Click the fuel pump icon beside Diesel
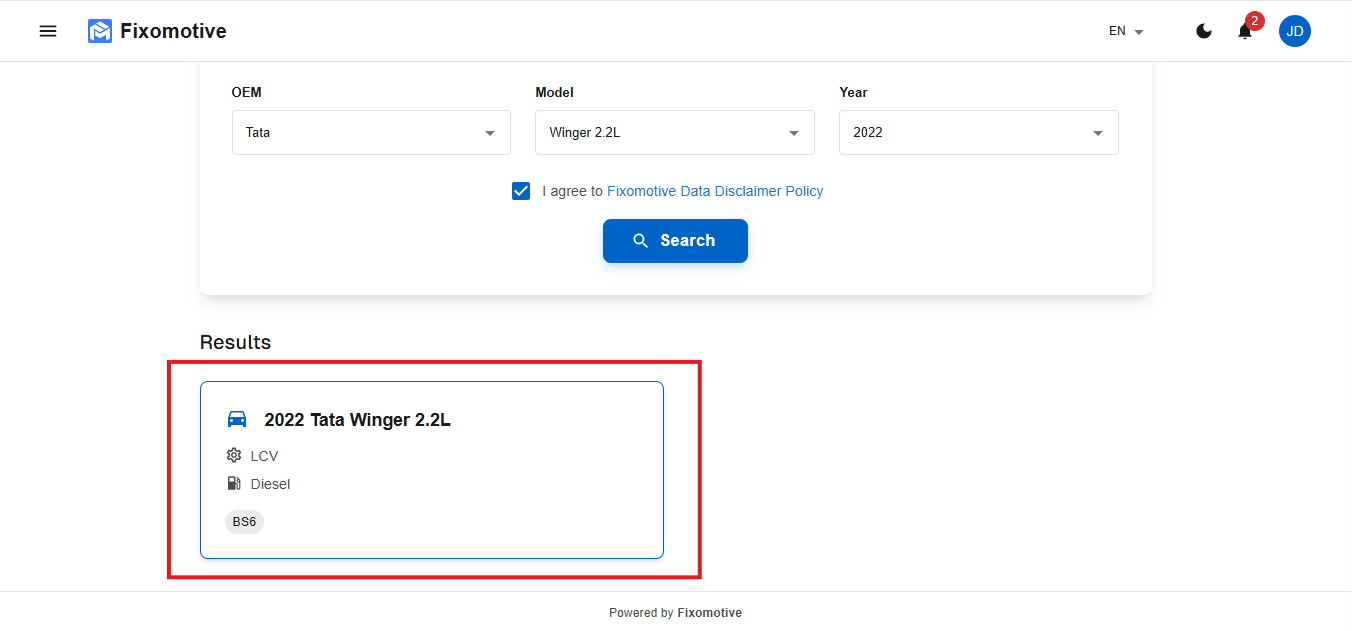This screenshot has width=1352, height=631. point(234,484)
